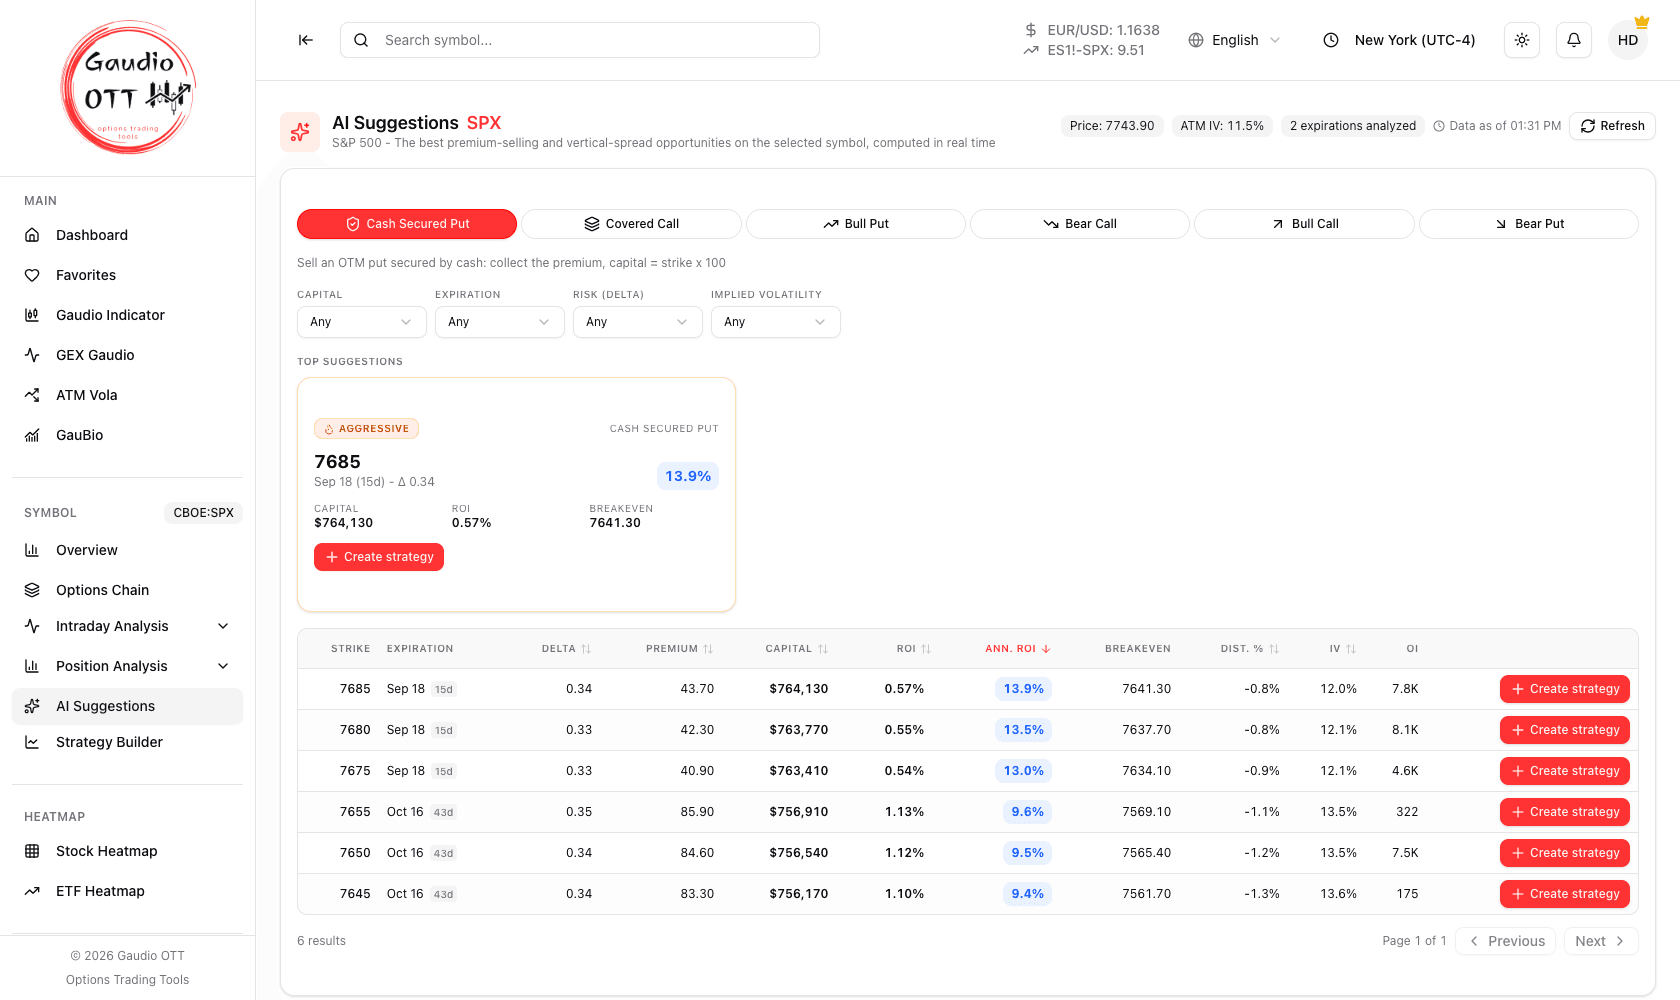Screen dimensions: 1680x1000
Task: Open New York timezone selector
Action: click(1399, 40)
